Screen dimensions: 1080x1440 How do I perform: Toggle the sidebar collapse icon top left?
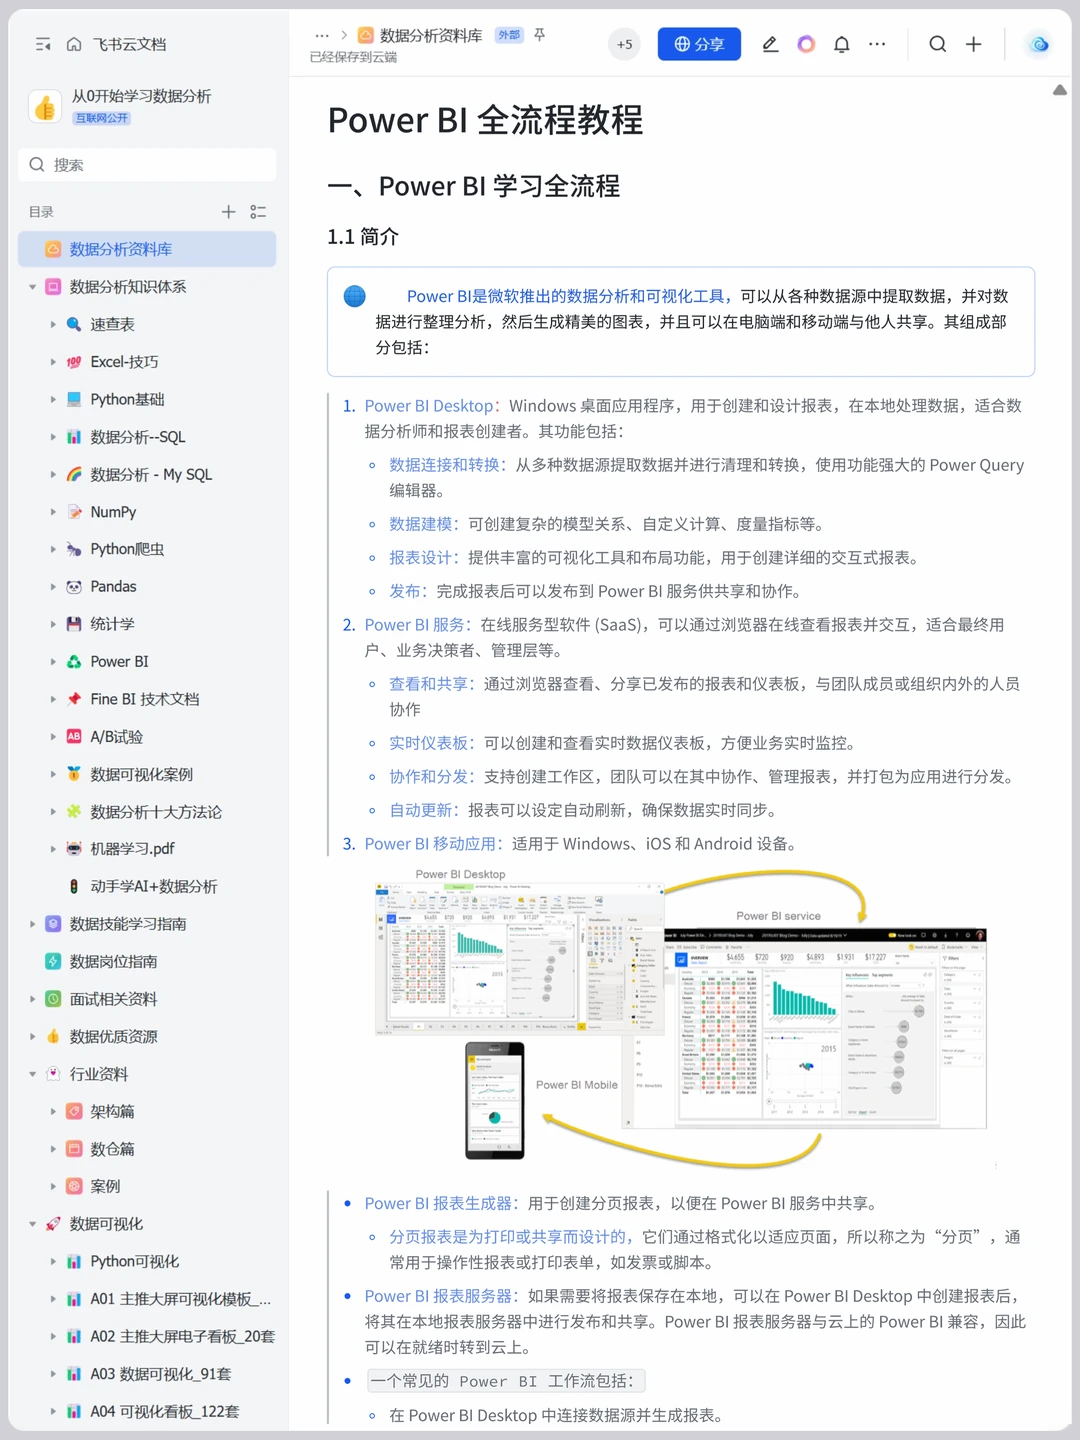click(42, 44)
